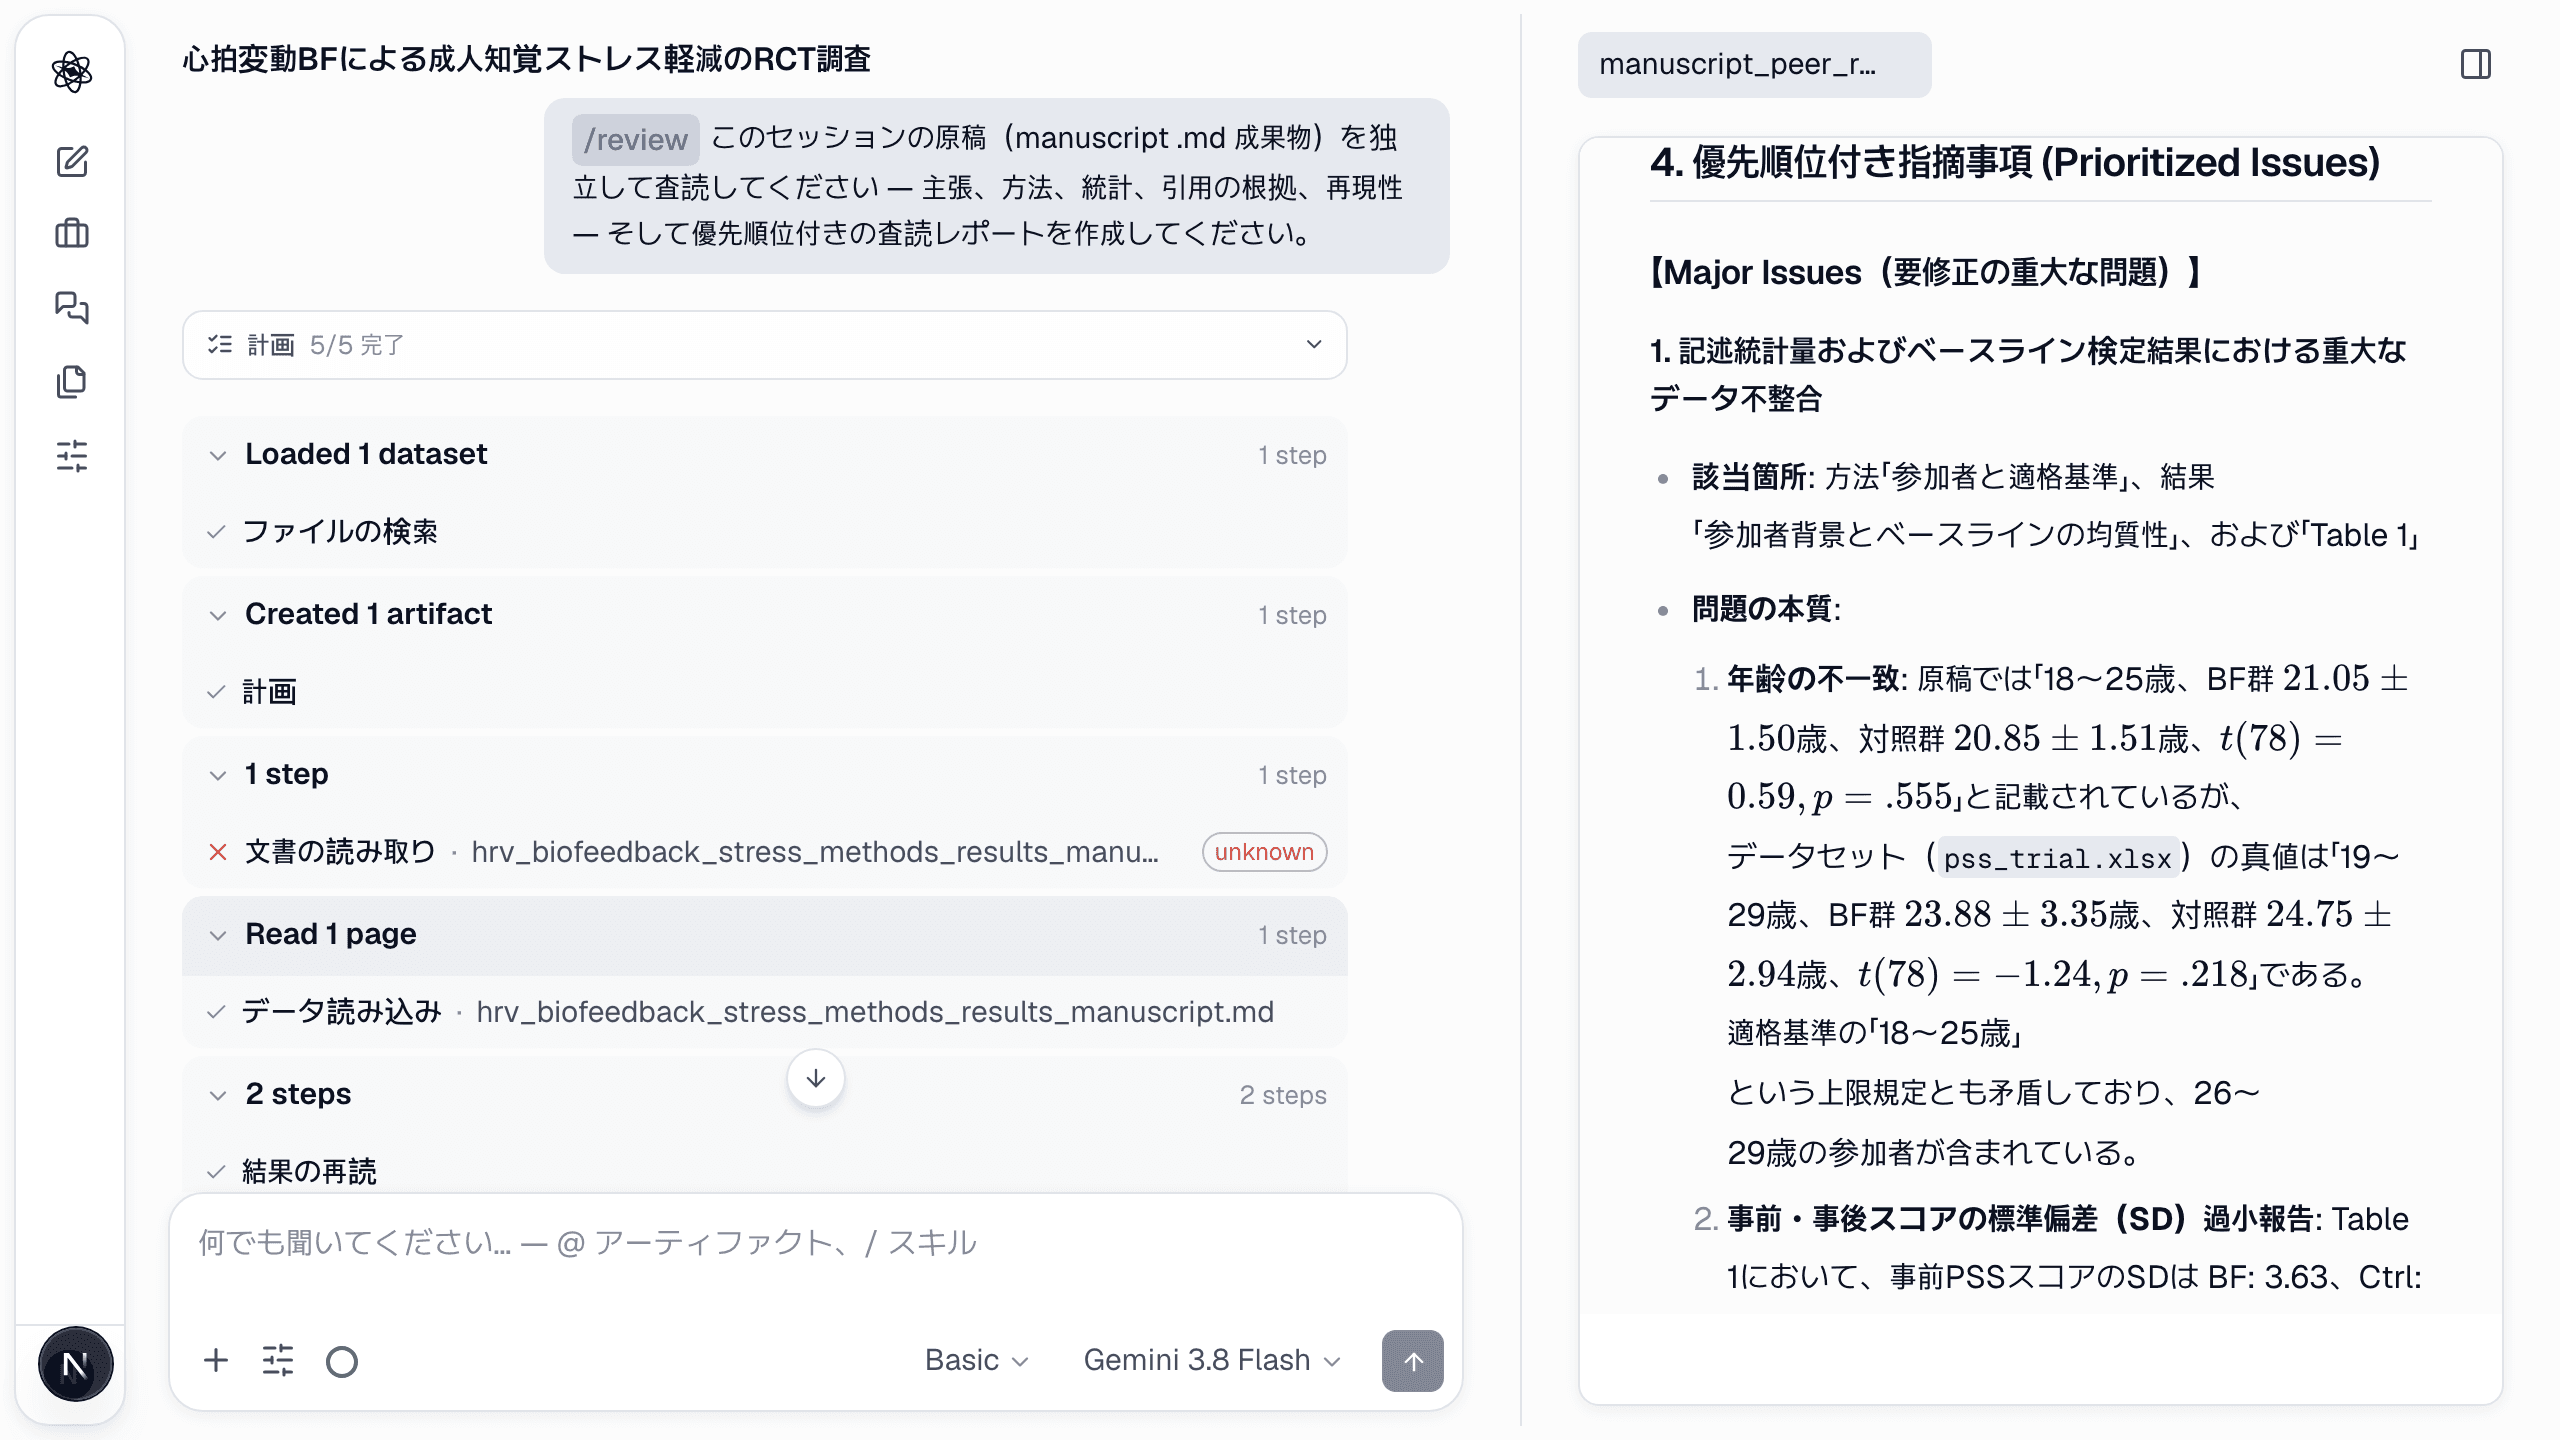Click the checklist icon beside 計画
This screenshot has width=2560, height=1440.
220,345
